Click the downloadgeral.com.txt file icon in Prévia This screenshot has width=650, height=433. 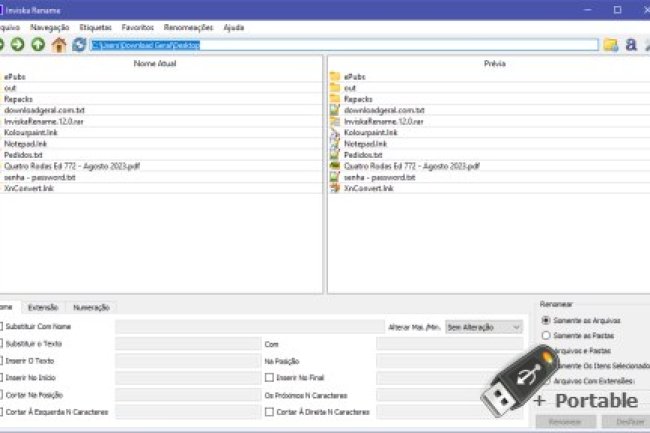[x=335, y=110]
